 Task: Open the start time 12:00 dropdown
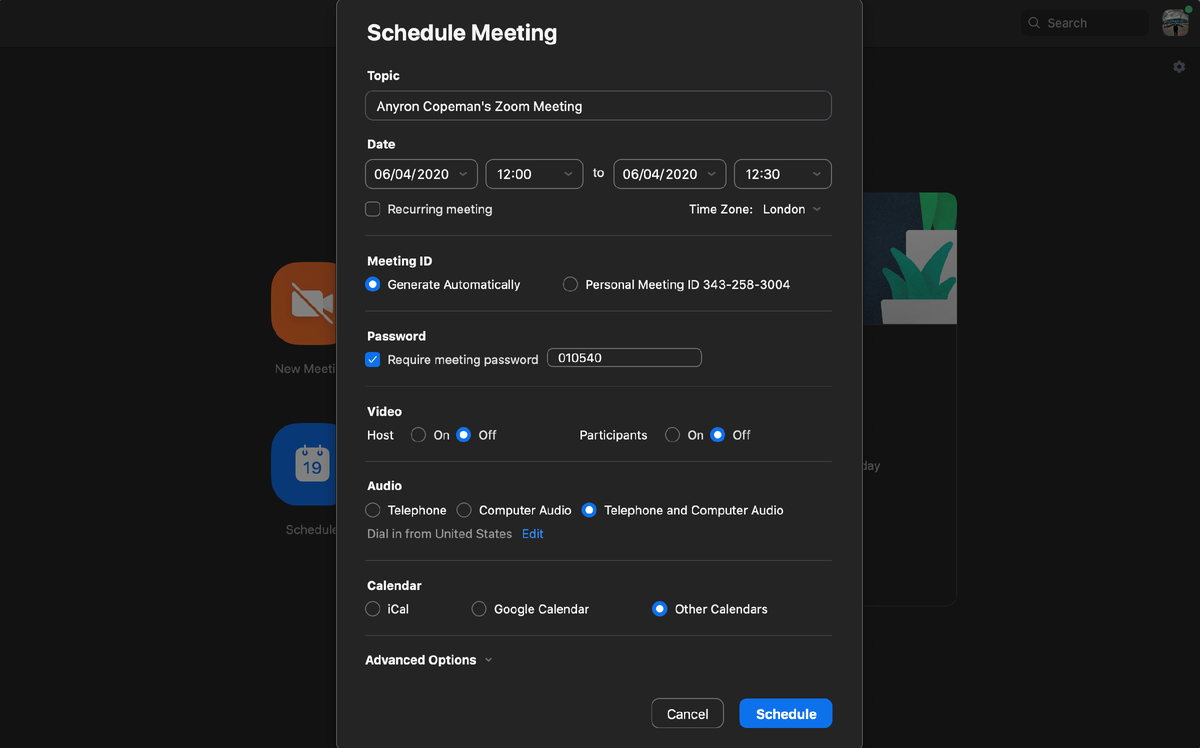[534, 174]
